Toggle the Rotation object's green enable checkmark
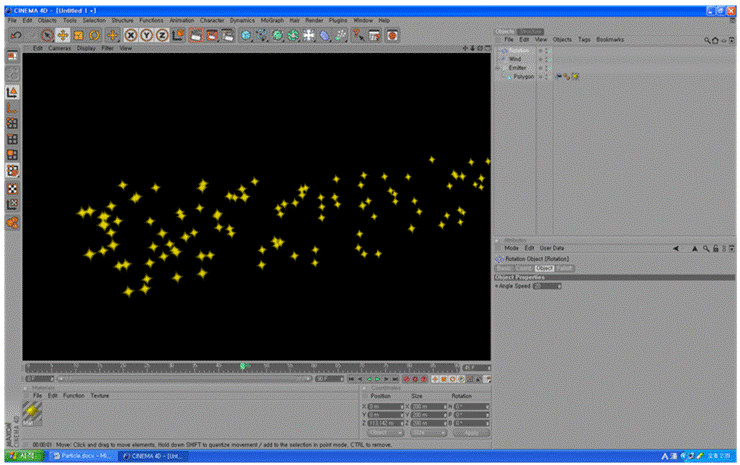Viewport: 740px width, 465px height. click(550, 51)
